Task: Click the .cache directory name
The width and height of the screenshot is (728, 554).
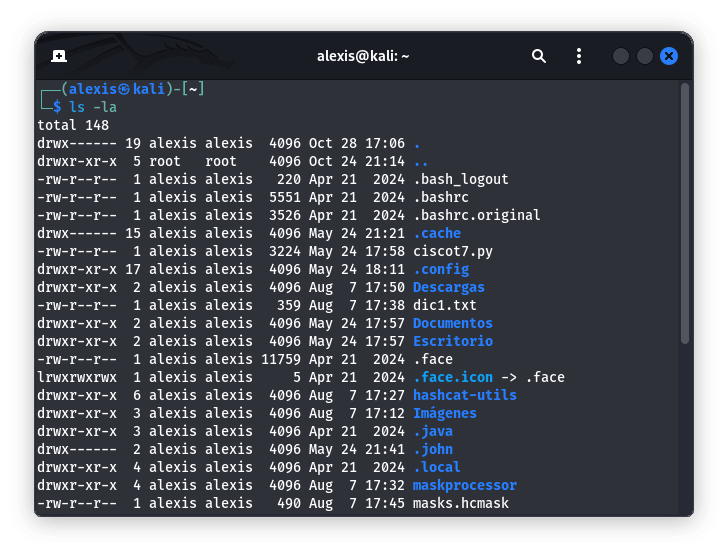Action: (x=437, y=233)
